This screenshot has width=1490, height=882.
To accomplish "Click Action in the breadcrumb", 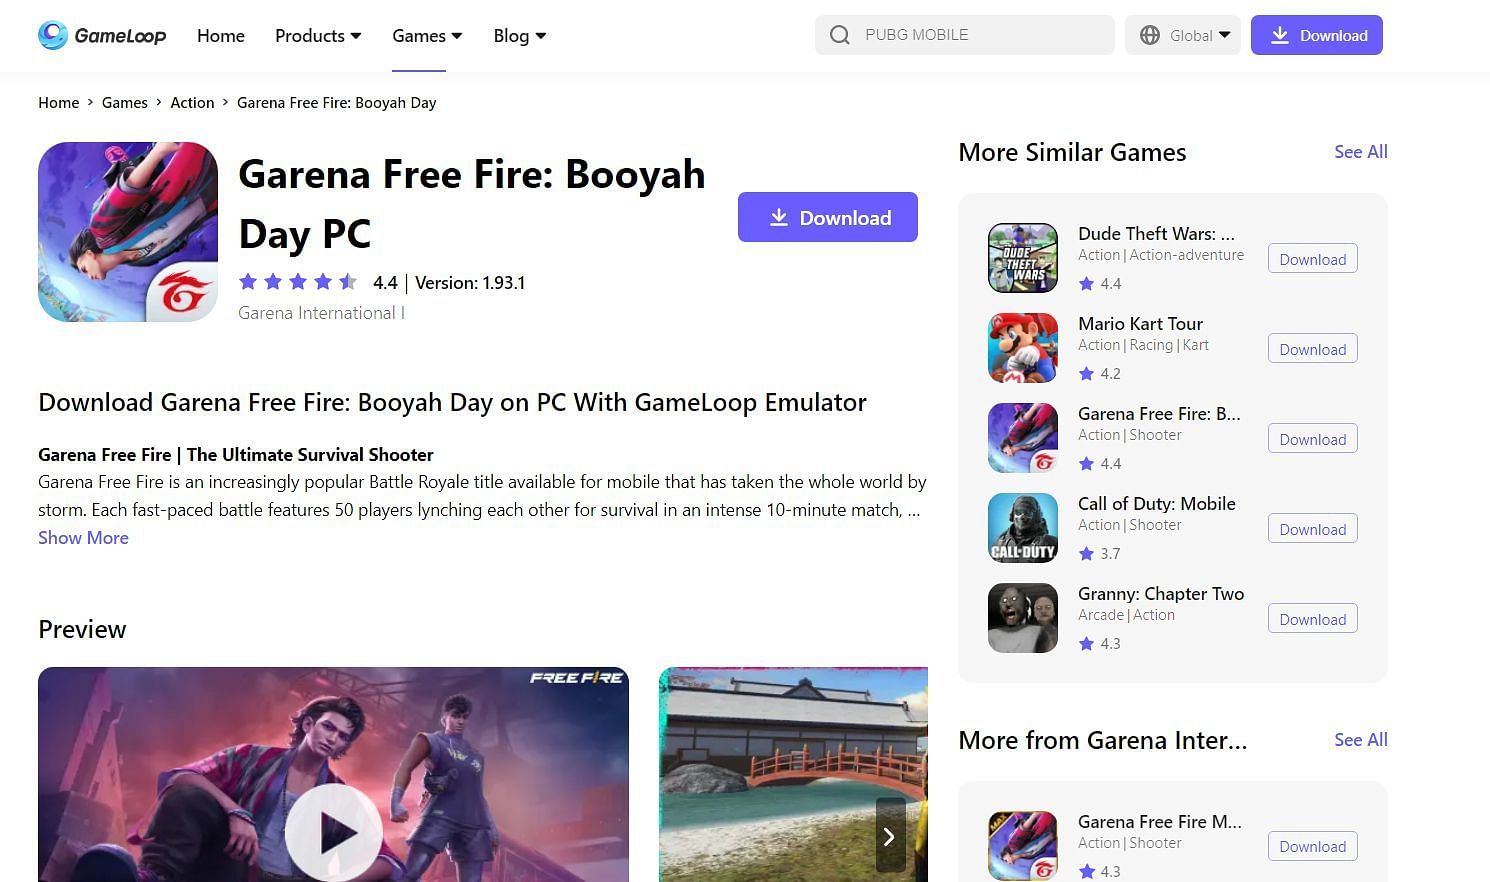I will pos(192,103).
